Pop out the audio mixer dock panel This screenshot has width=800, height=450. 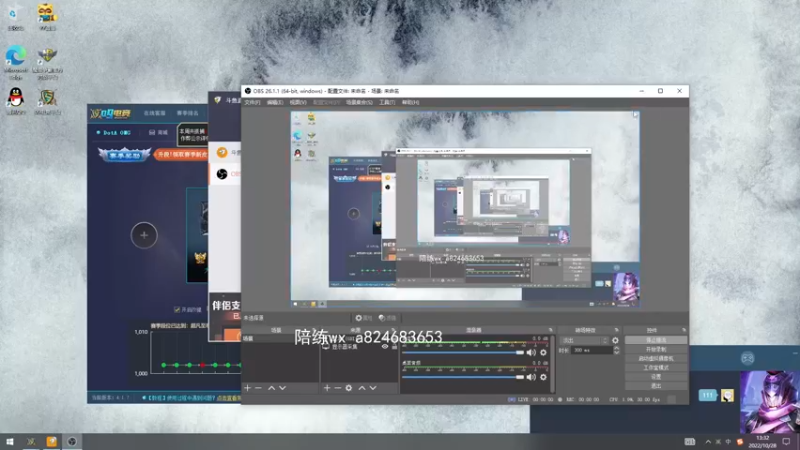click(551, 330)
